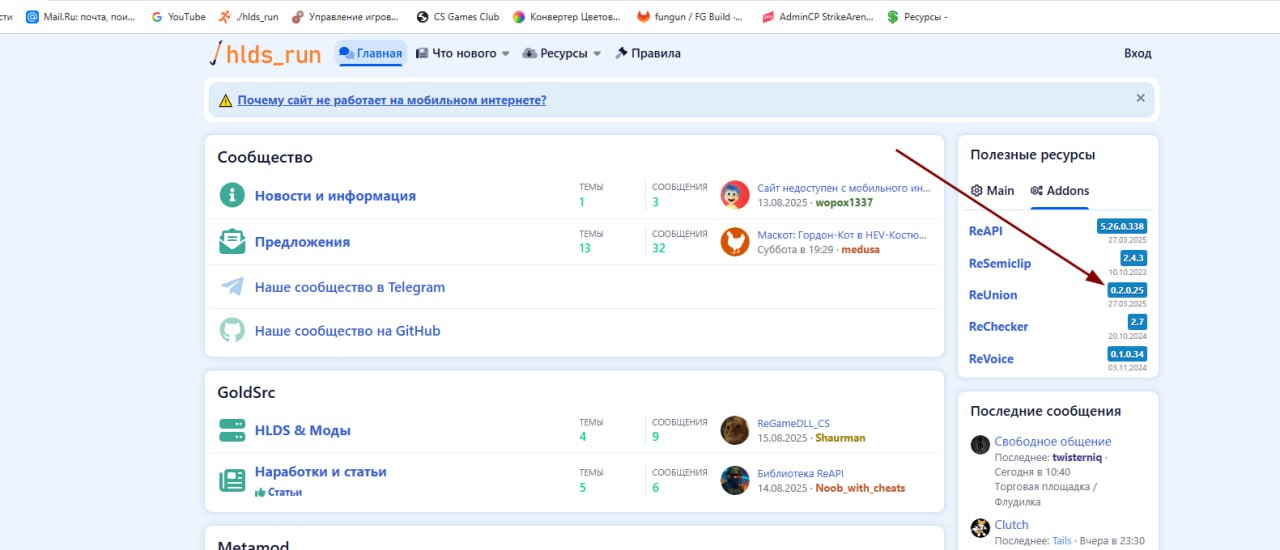Click the newspaper icon beside Наработки и статьи
Viewport: 1280px width, 550px height.
pyautogui.click(x=232, y=480)
